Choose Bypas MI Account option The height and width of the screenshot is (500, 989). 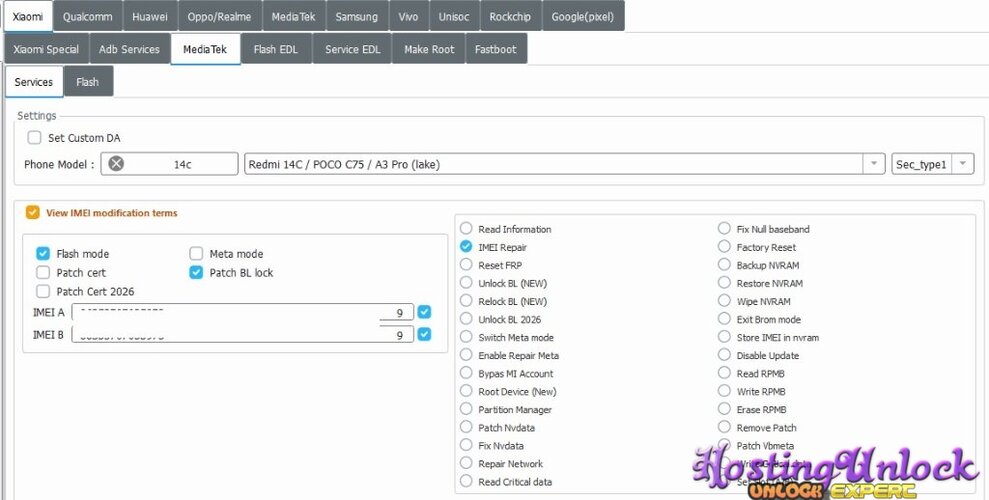(466, 373)
